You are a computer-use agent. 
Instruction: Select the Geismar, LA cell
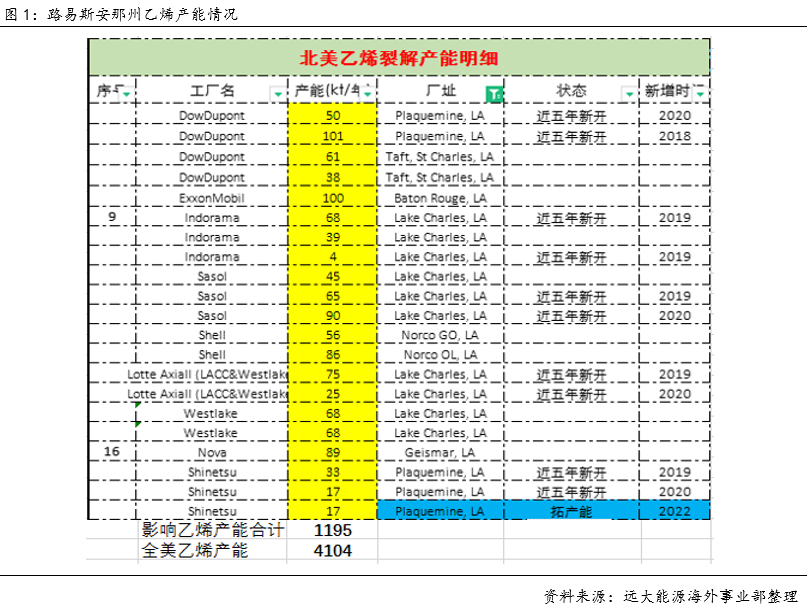[440, 452]
